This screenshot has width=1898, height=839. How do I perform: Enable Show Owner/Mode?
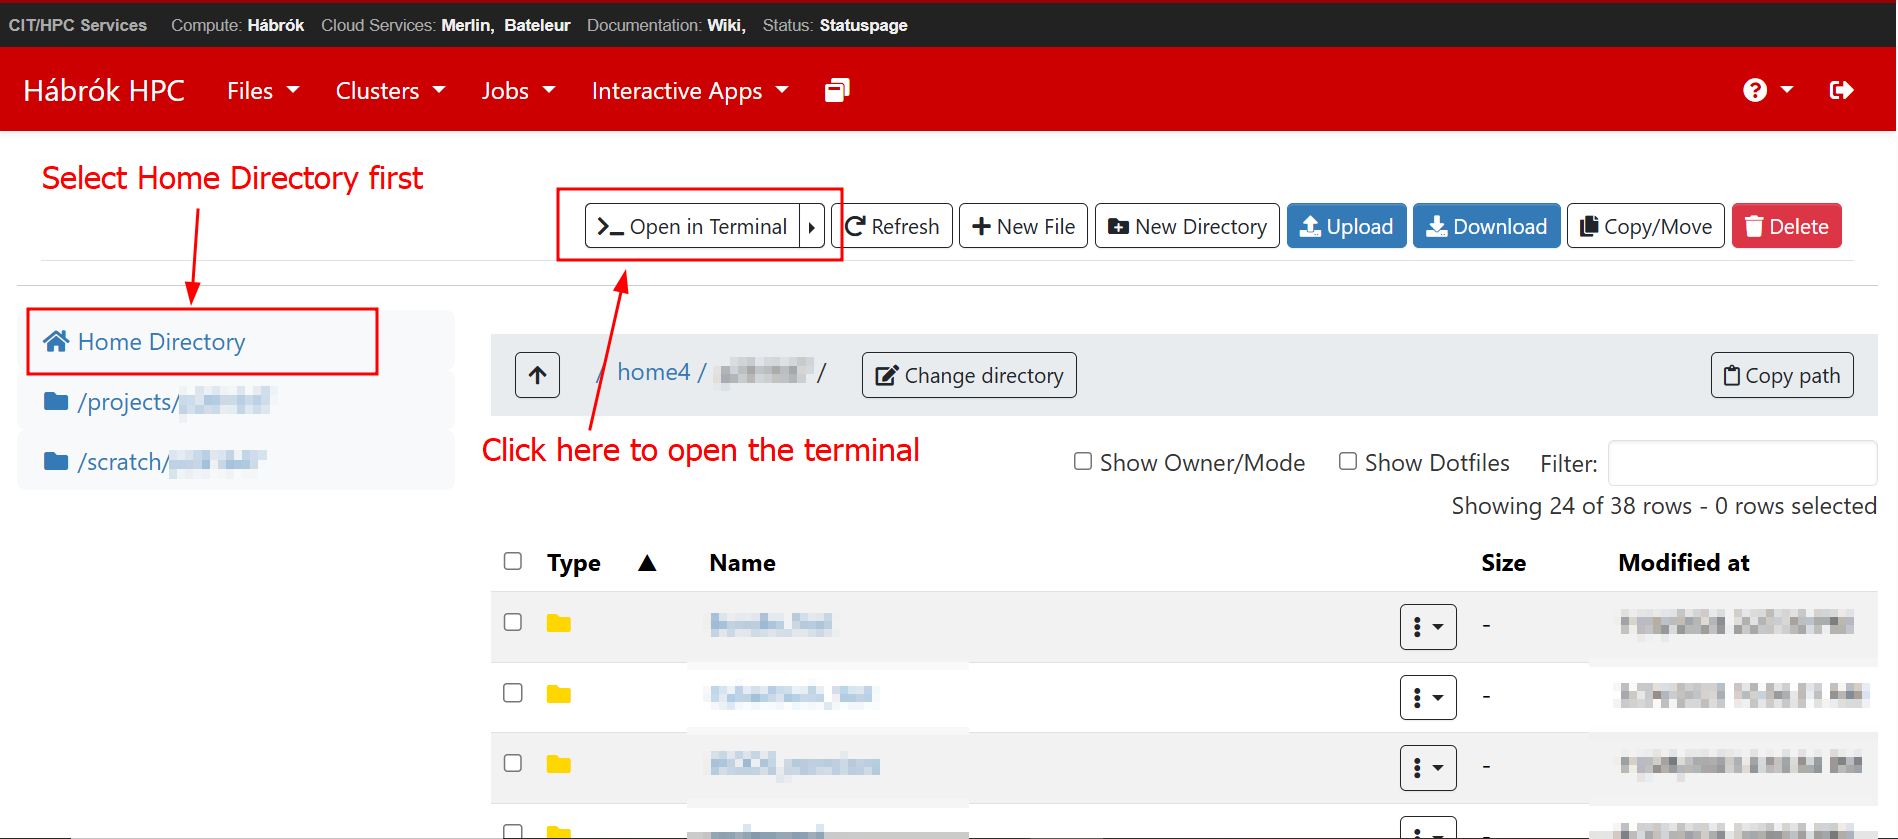(1083, 461)
